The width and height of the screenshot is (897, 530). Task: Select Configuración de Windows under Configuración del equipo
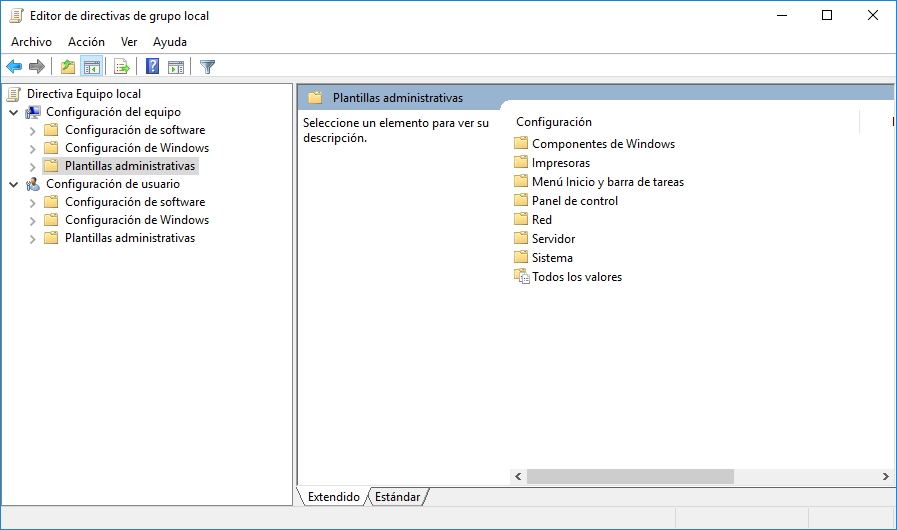(x=137, y=148)
